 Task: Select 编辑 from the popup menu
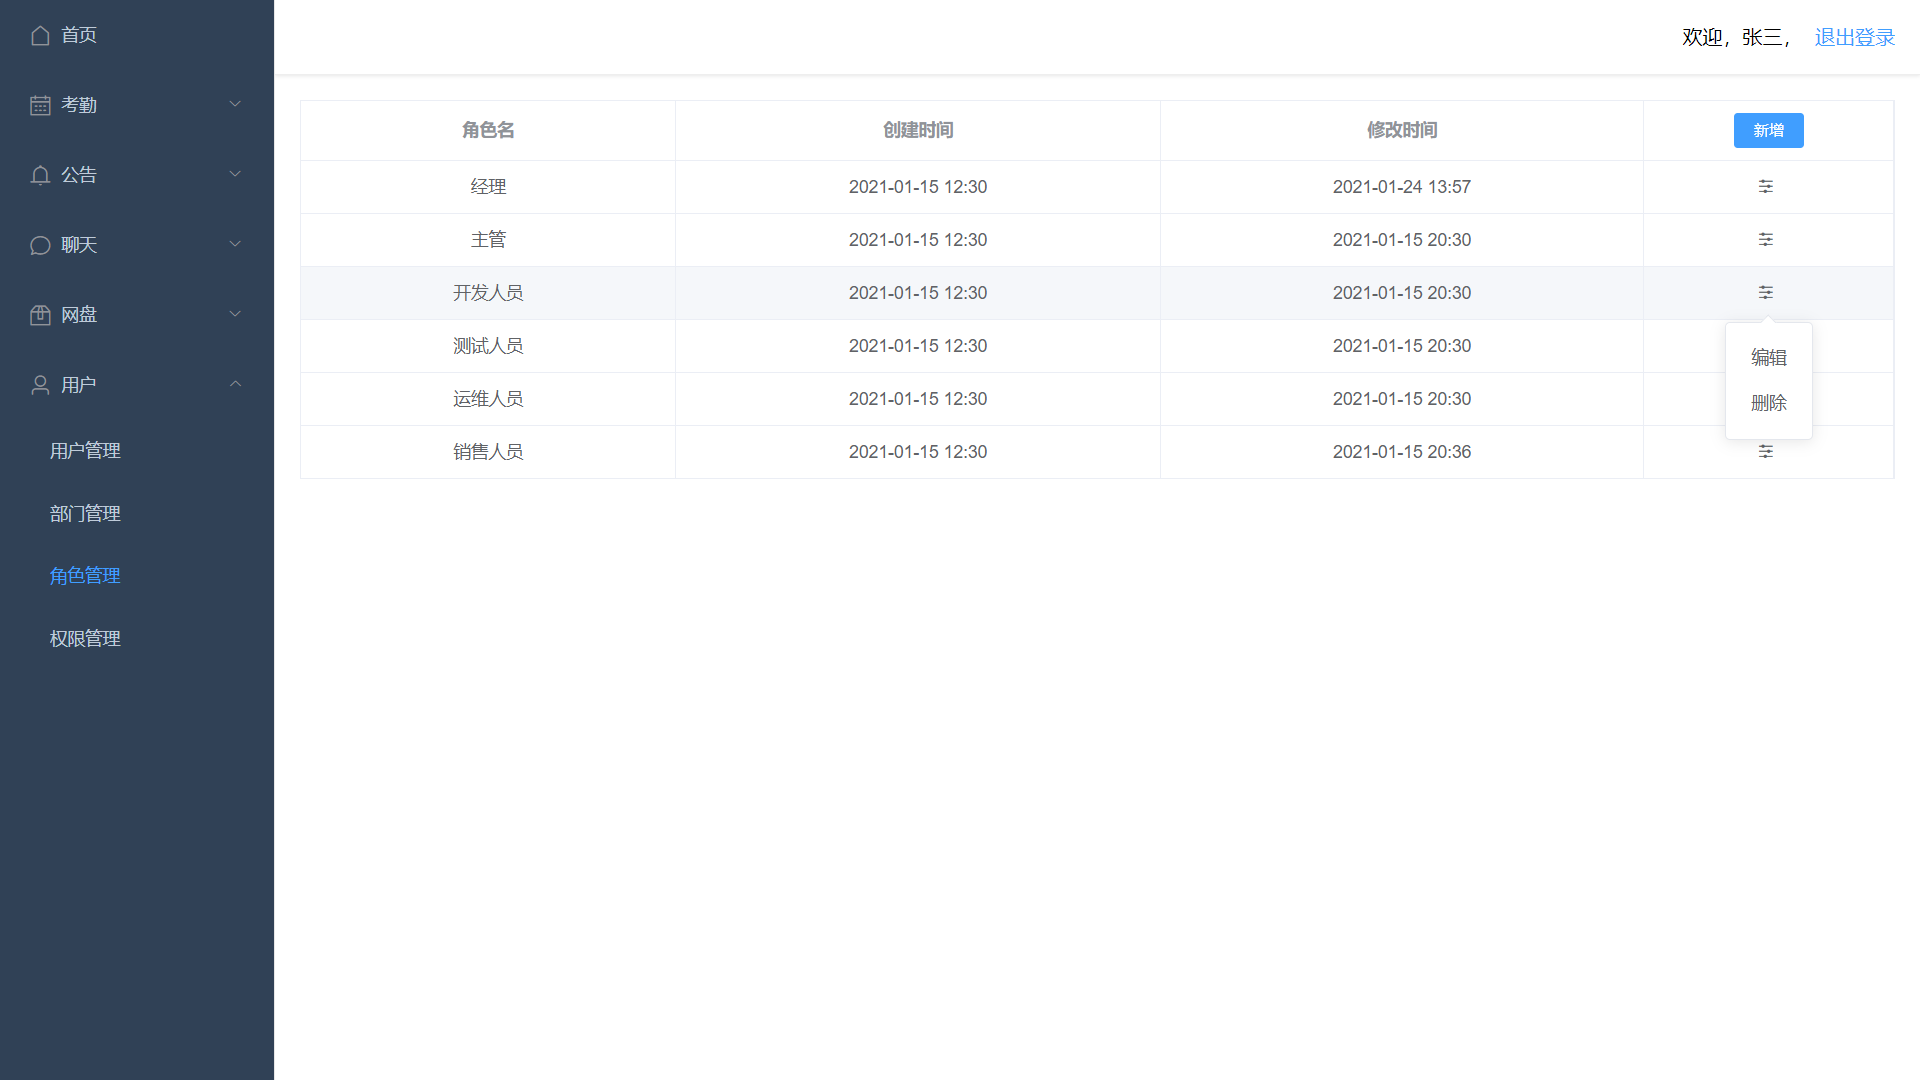(x=1768, y=358)
